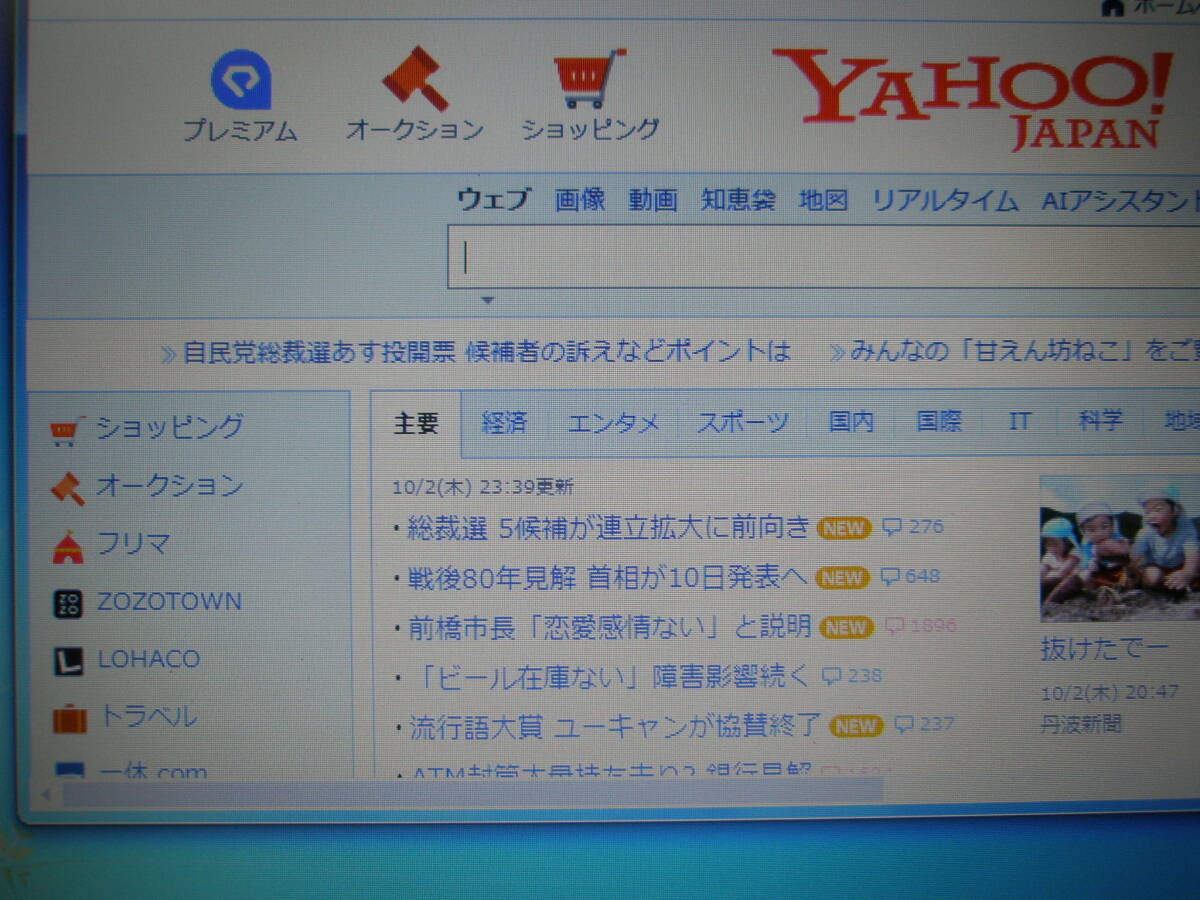Select the 画像 search tab
Screen dimensions: 1200x900
580,199
